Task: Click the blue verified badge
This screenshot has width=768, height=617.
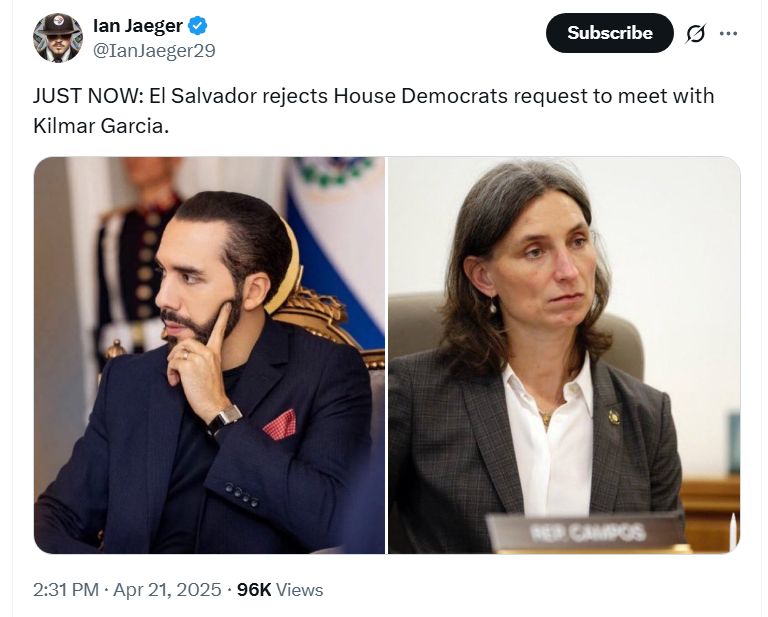Action: pyautogui.click(x=197, y=25)
